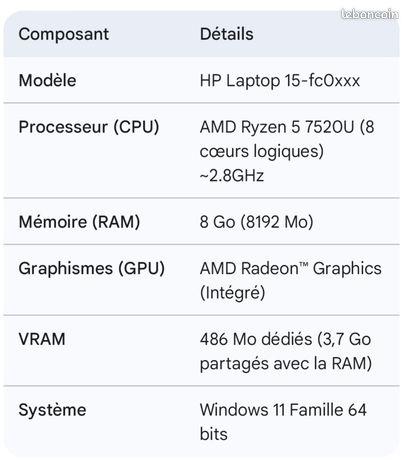407x460 pixels.
Task: Select AMD Ryzen 5 7520U text
Action: click(x=277, y=127)
